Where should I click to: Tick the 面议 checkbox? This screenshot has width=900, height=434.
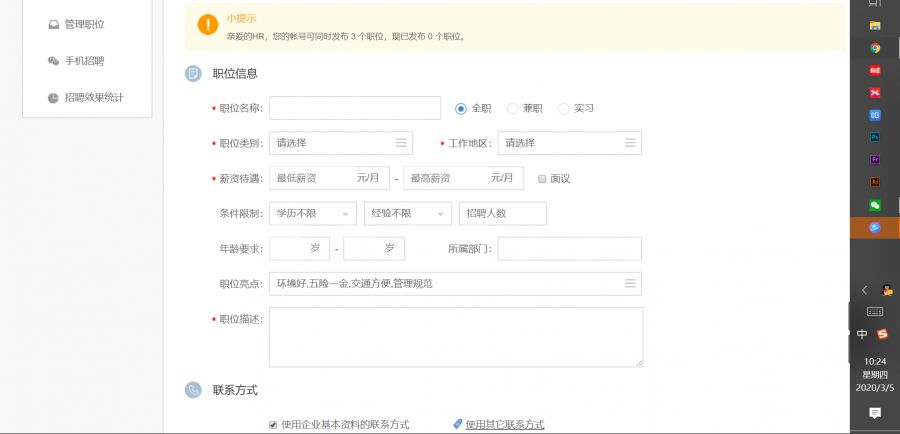pyautogui.click(x=542, y=179)
